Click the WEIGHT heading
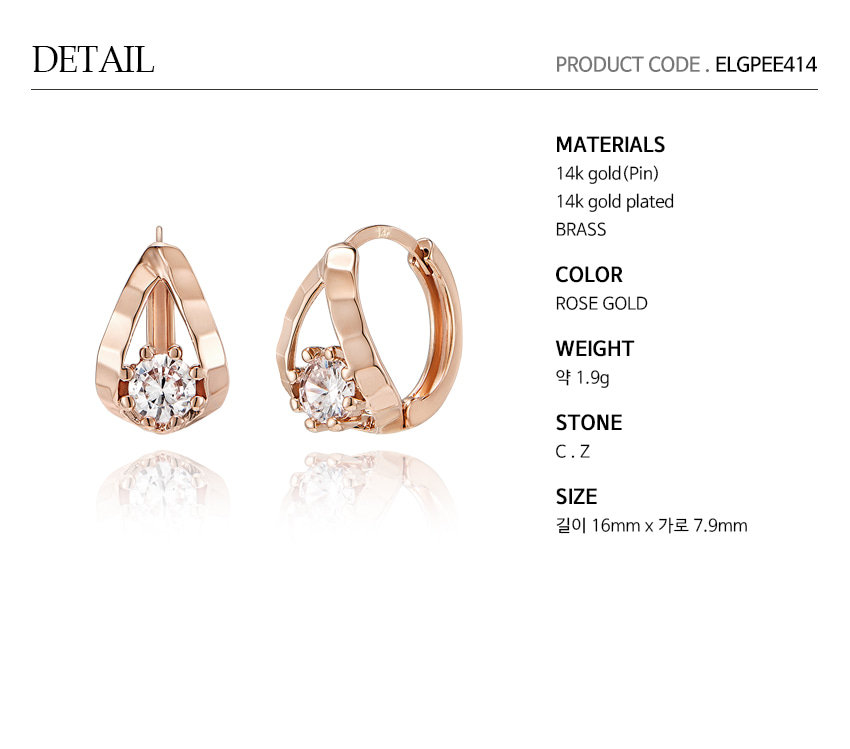The width and height of the screenshot is (850, 749). [x=595, y=348]
